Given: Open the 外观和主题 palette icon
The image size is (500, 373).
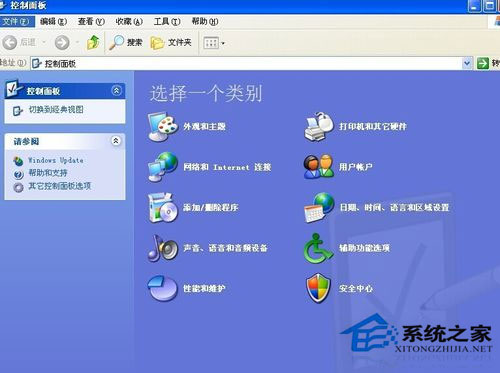Looking at the screenshot, I should [x=163, y=126].
